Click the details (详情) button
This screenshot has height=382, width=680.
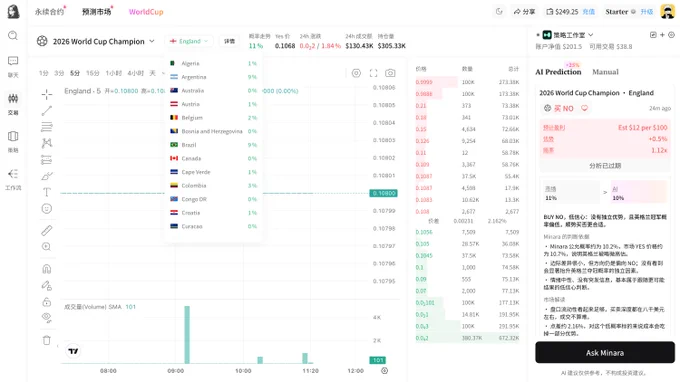coord(229,41)
